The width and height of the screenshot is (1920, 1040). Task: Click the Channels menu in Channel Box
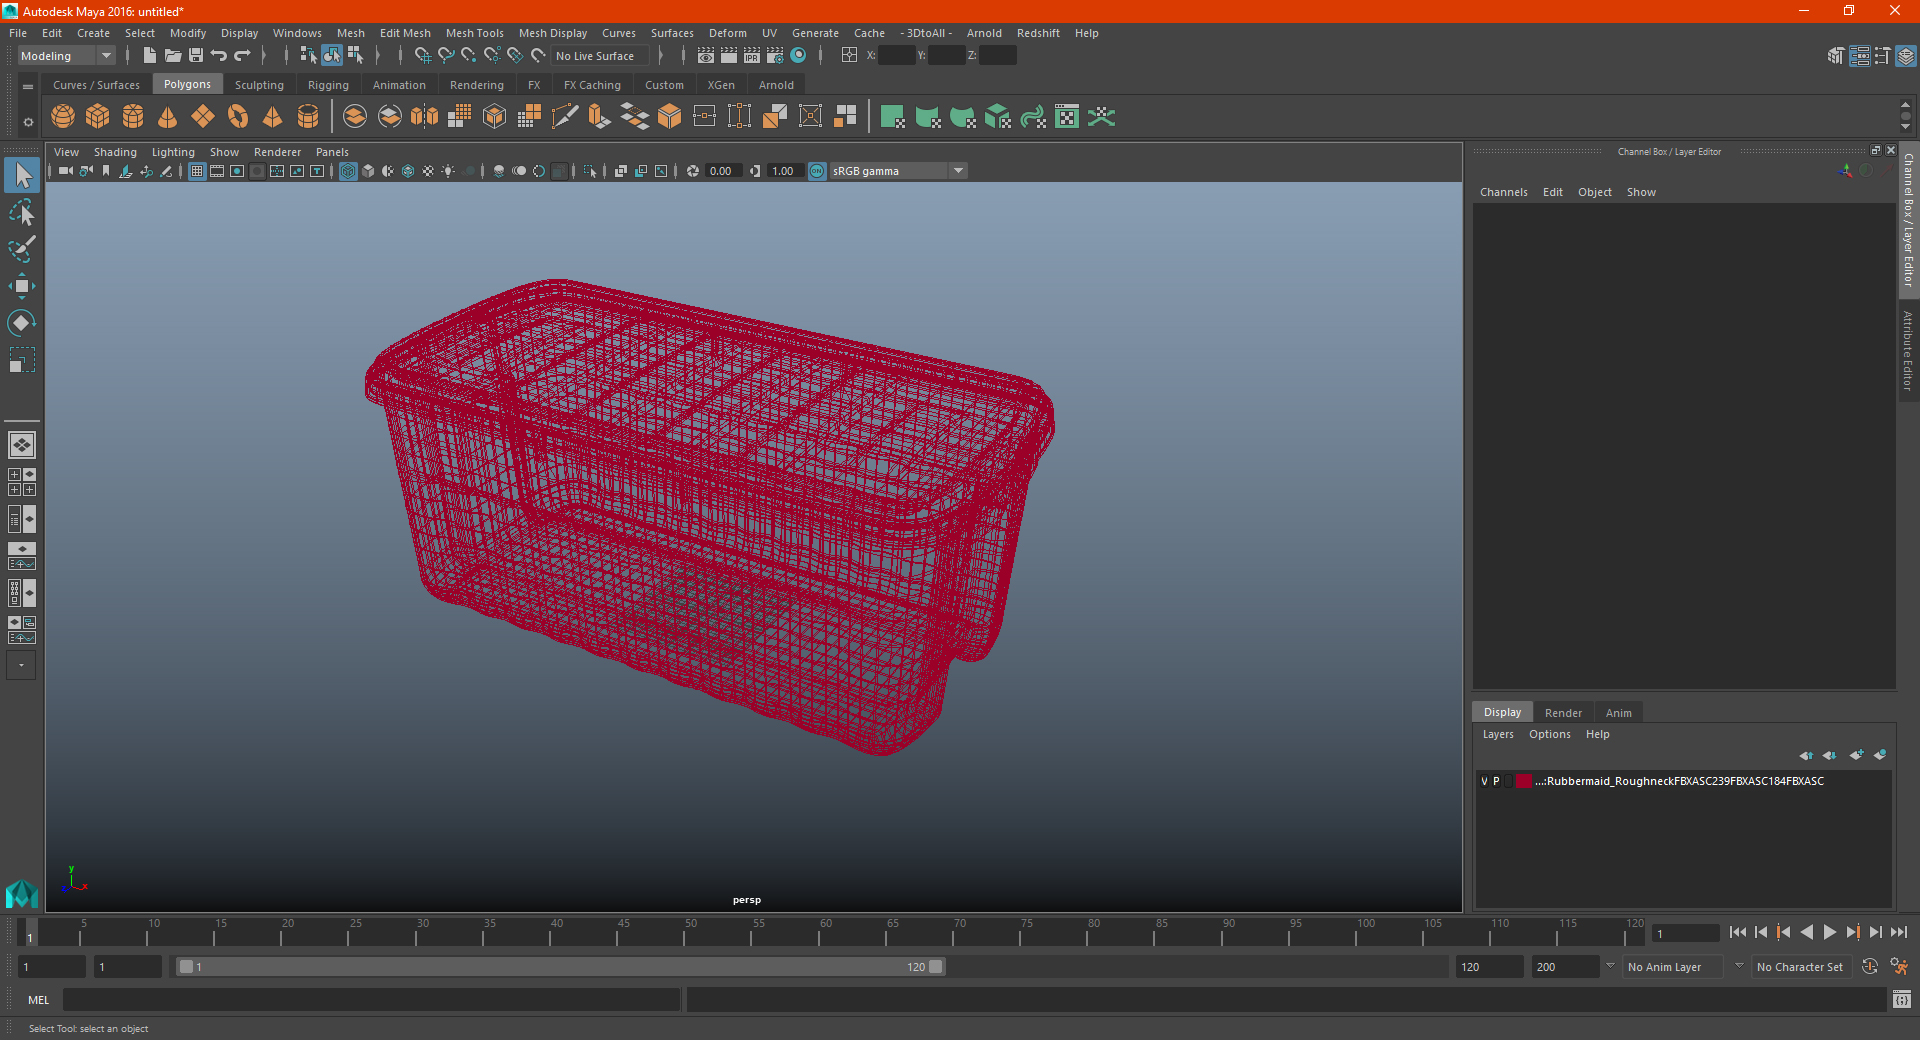point(1503,192)
